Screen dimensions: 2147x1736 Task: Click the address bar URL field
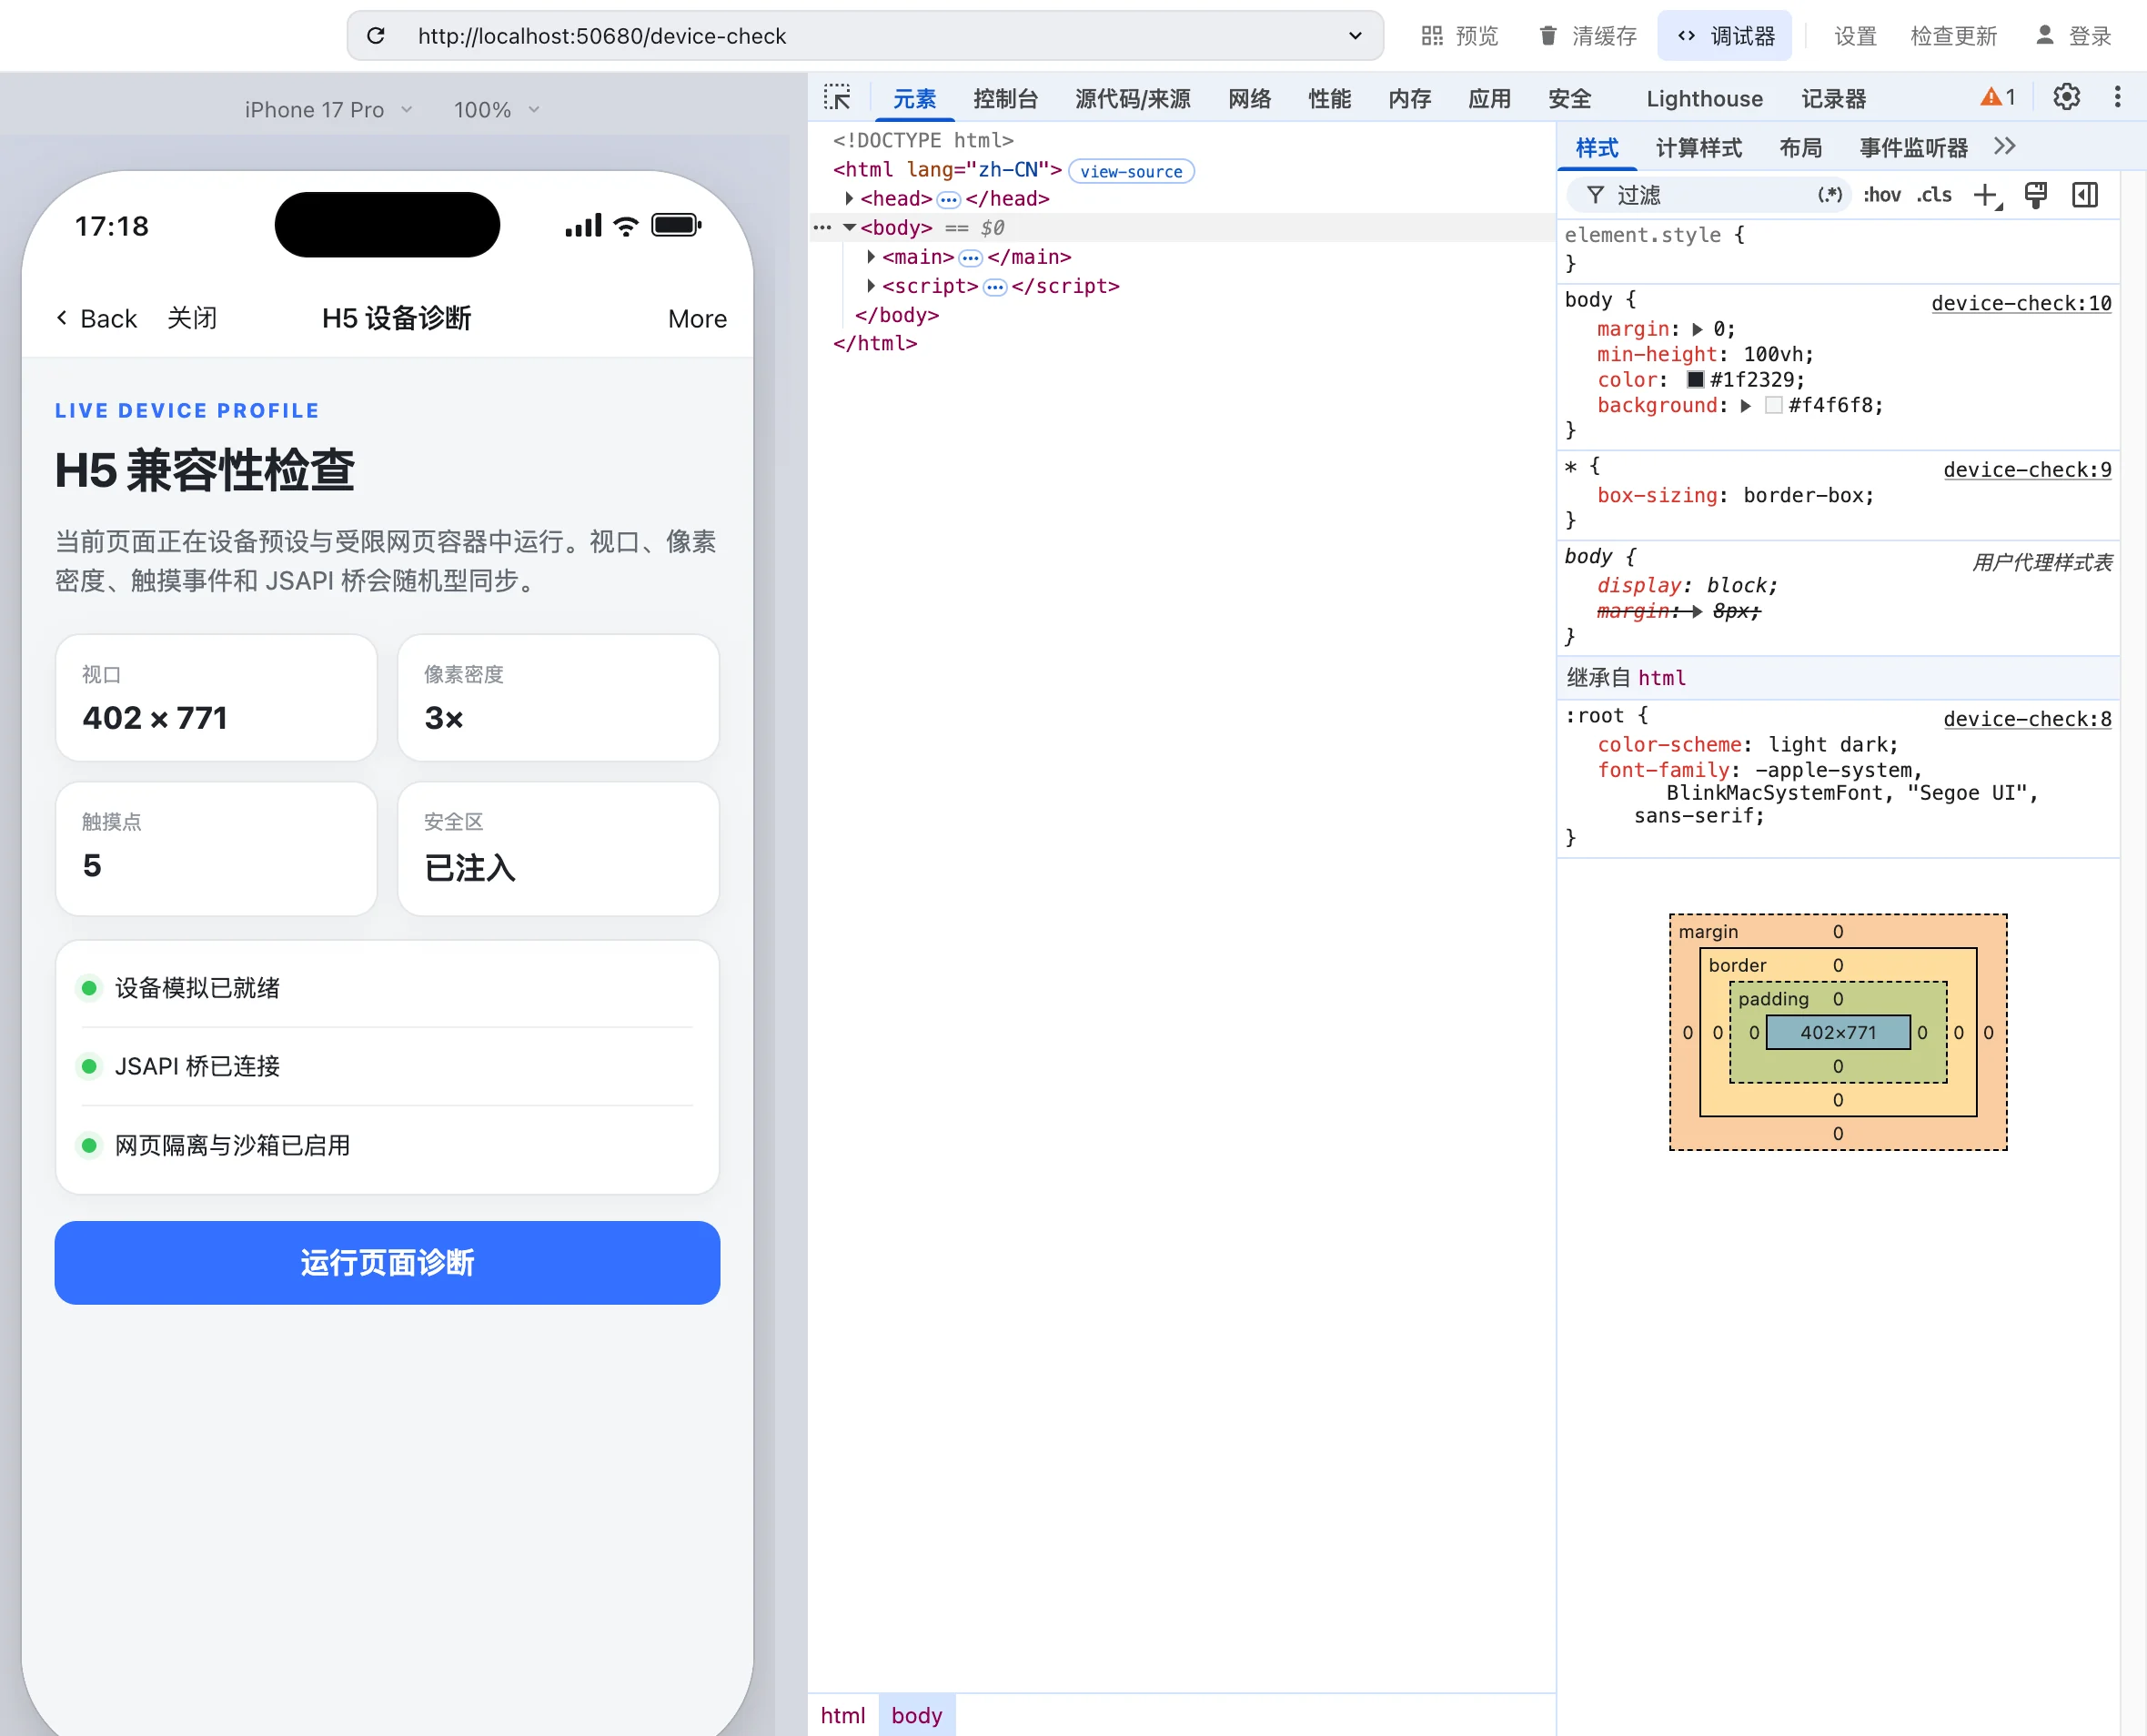(x=865, y=36)
